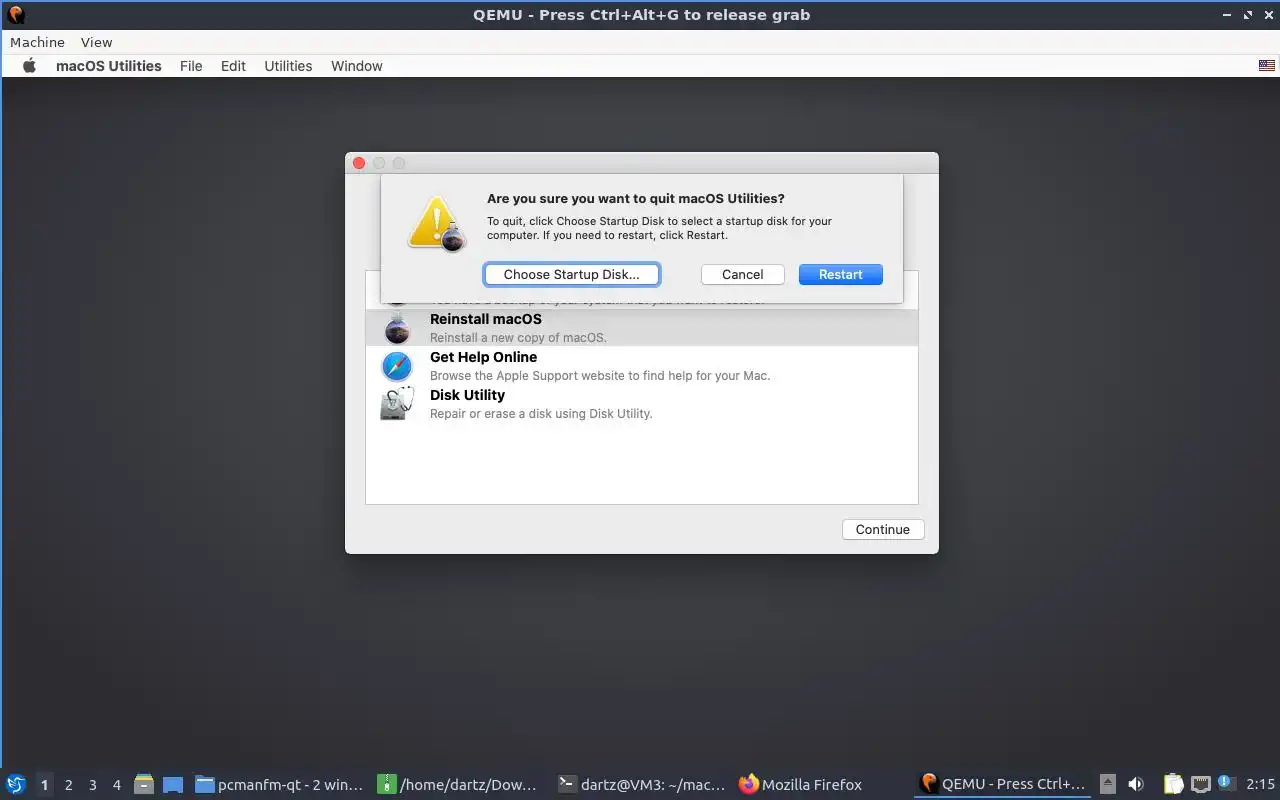Switch to pcmanfm-qt windows in the taskbar

[278, 784]
